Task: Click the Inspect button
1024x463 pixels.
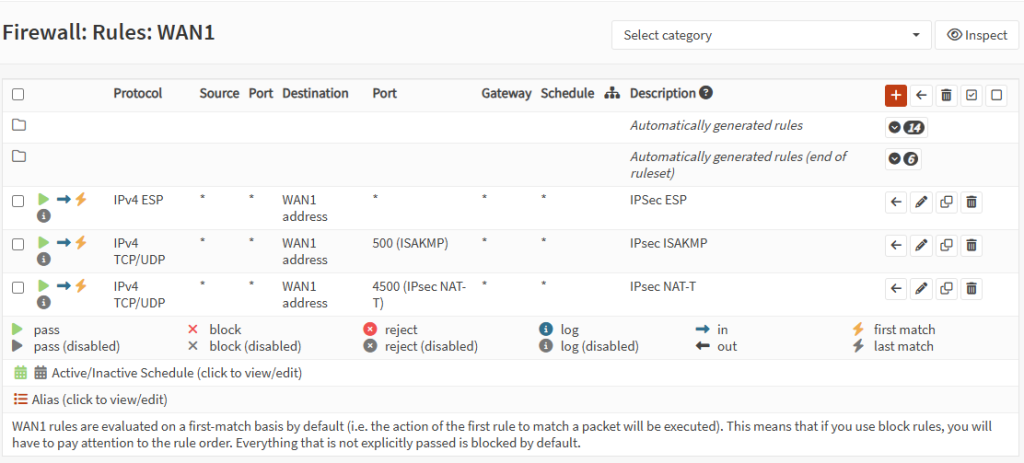Action: 977,35
